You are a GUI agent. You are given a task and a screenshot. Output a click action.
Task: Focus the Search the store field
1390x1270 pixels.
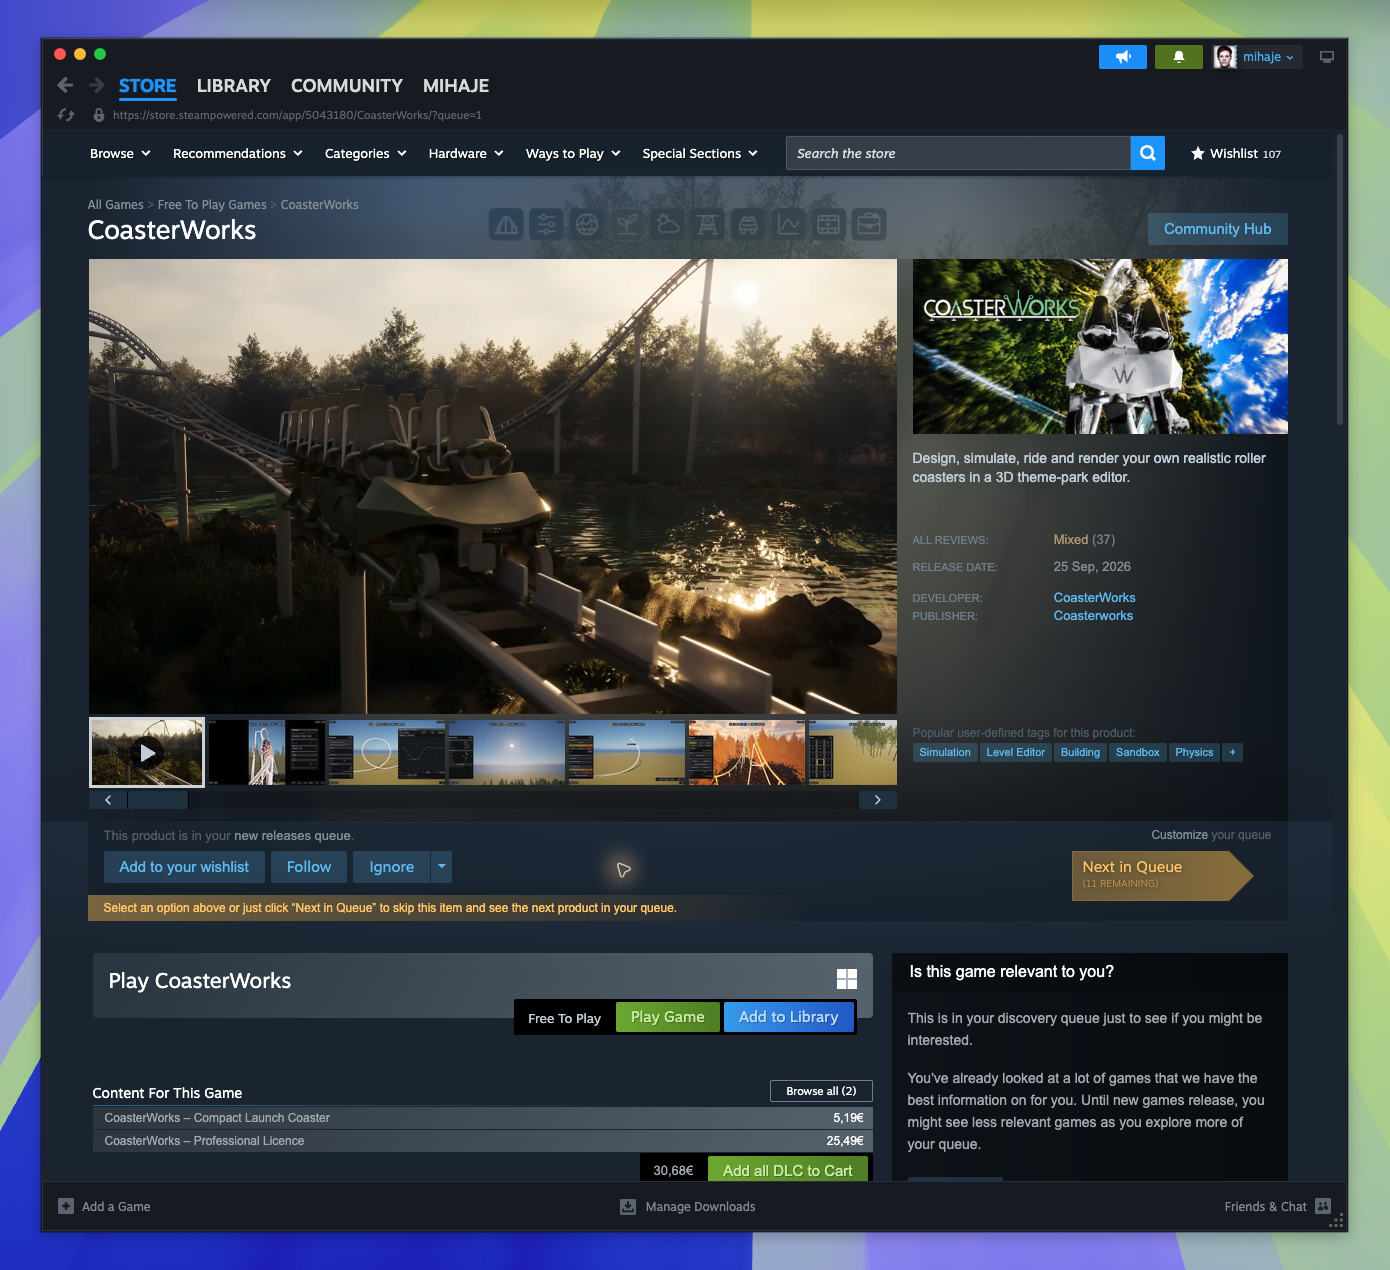click(958, 153)
